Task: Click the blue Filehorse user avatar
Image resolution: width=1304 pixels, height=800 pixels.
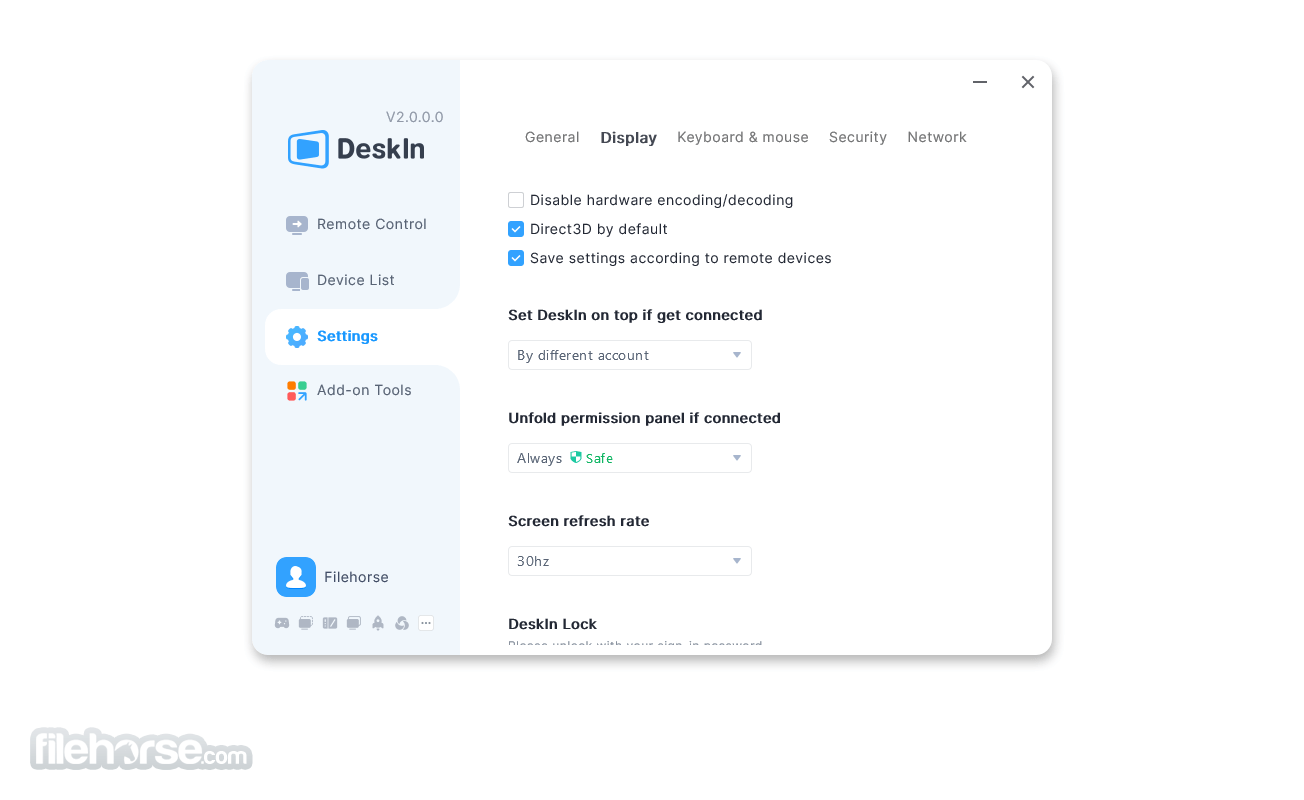Action: point(296,577)
